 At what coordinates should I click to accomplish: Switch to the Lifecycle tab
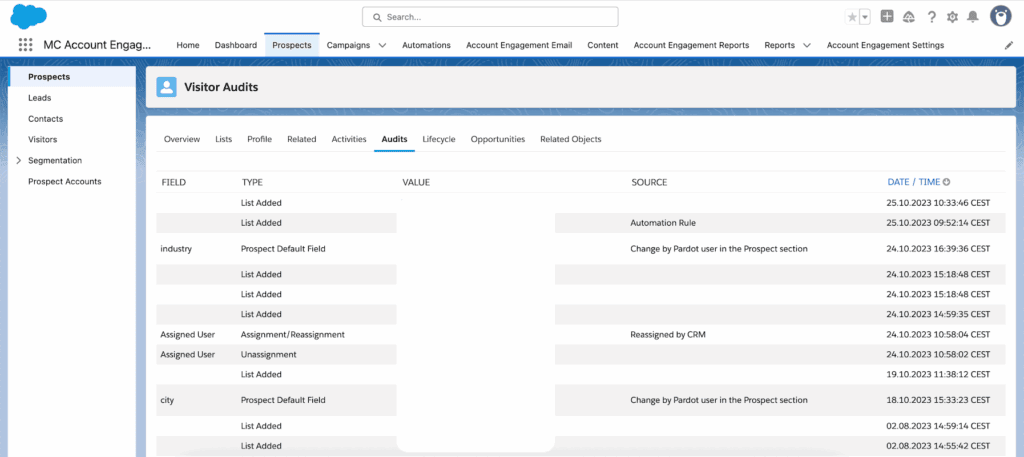(x=439, y=139)
